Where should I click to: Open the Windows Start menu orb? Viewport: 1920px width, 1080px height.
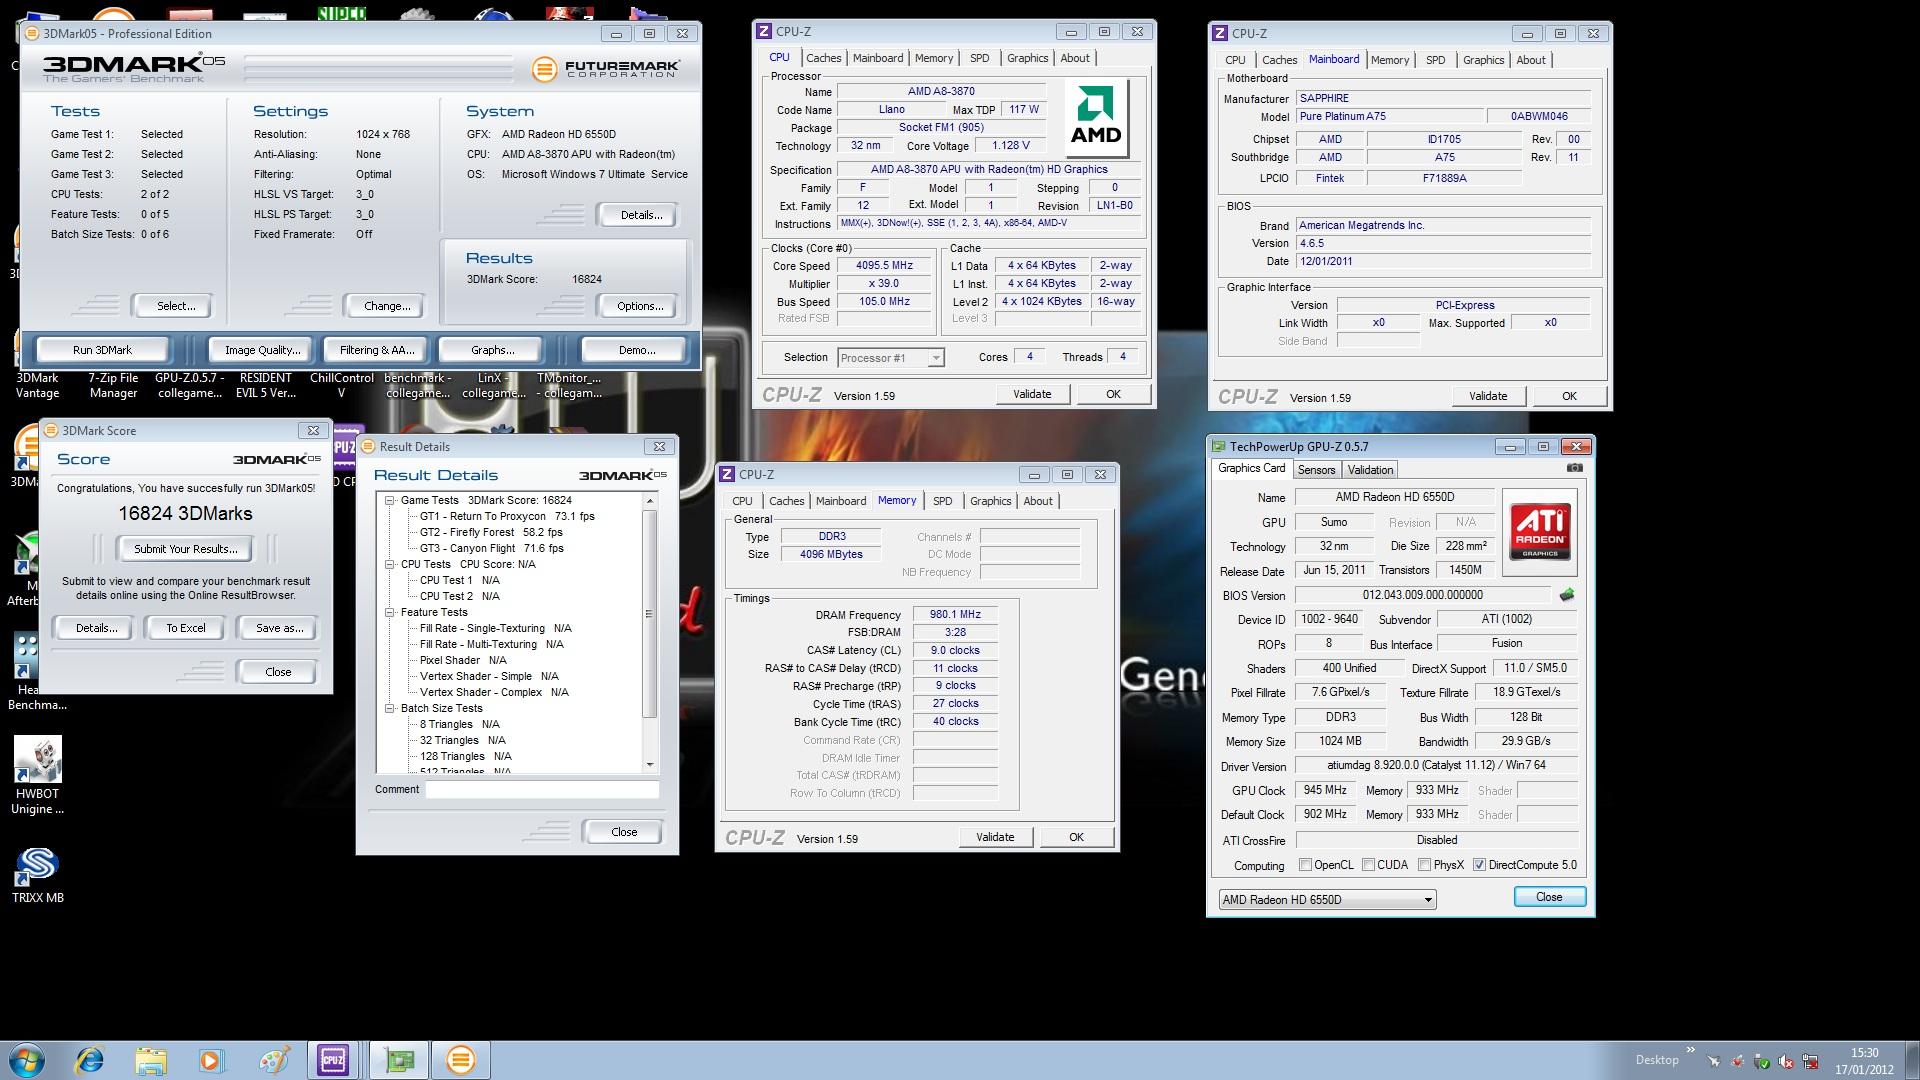point(26,1060)
